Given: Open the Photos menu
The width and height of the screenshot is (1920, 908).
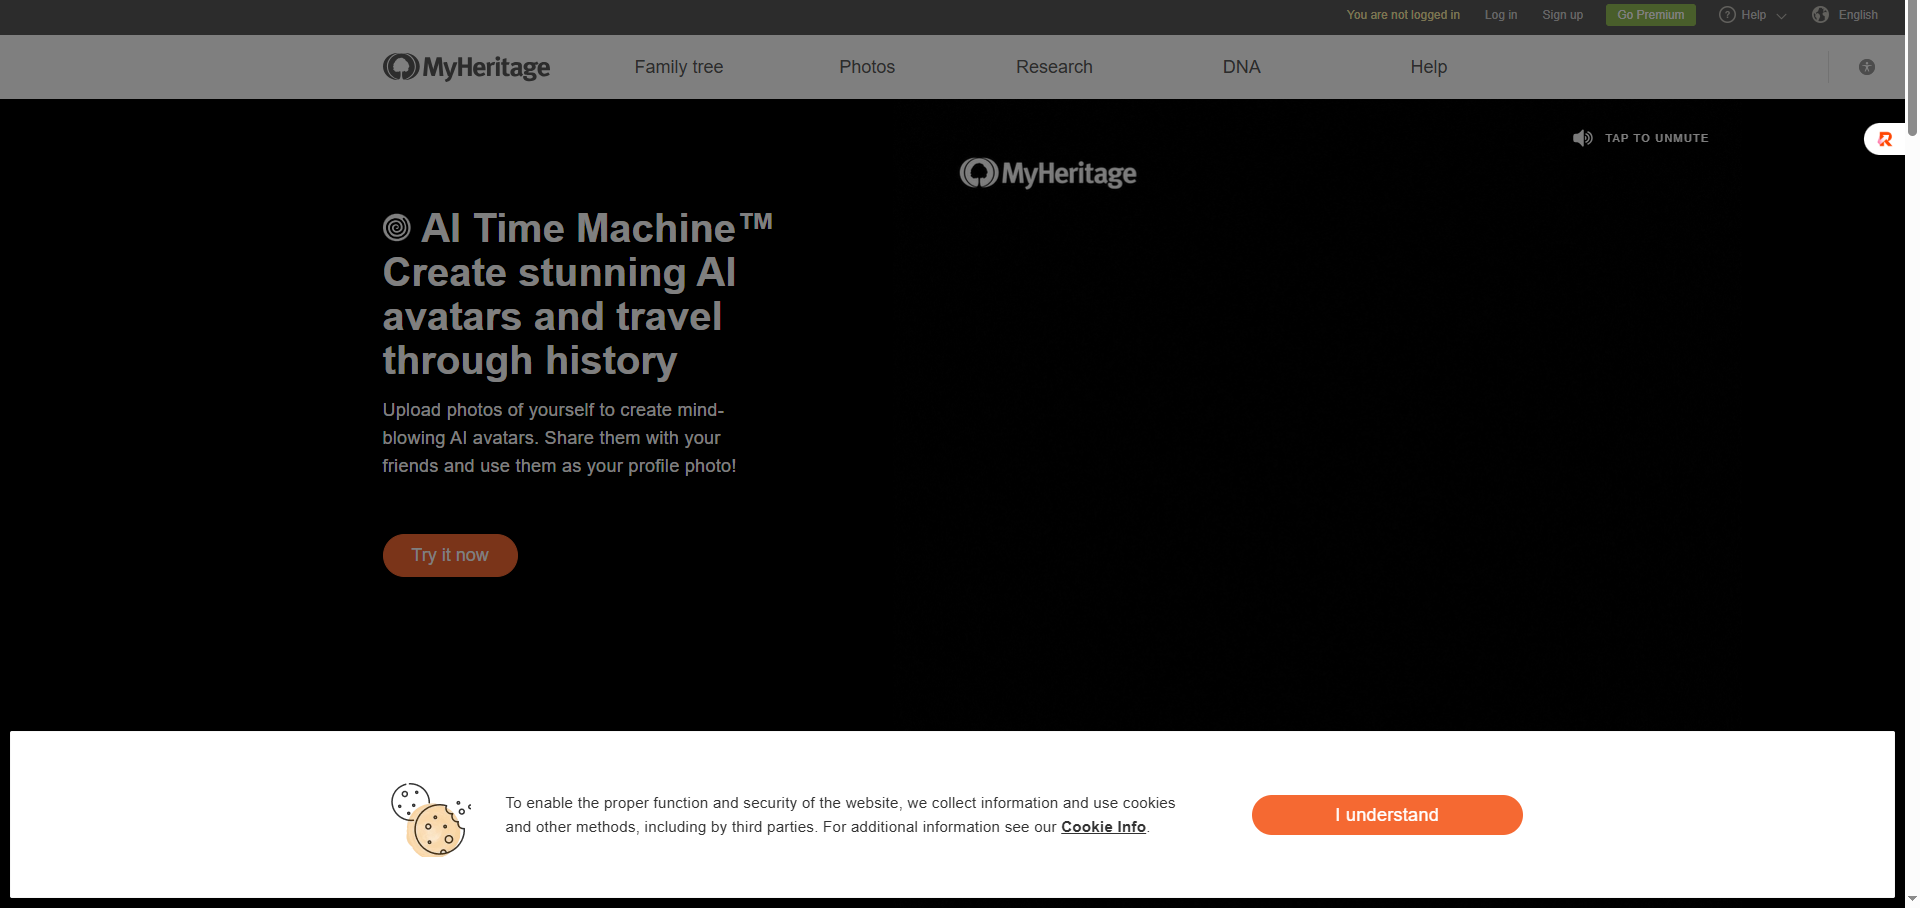Looking at the screenshot, I should (x=866, y=67).
